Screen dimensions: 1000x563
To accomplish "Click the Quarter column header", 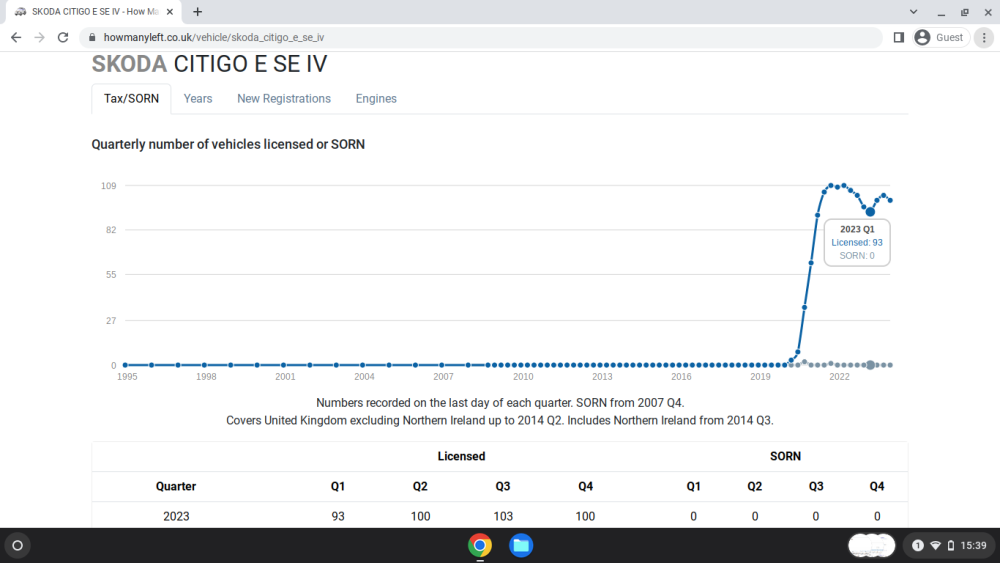I will [x=176, y=486].
